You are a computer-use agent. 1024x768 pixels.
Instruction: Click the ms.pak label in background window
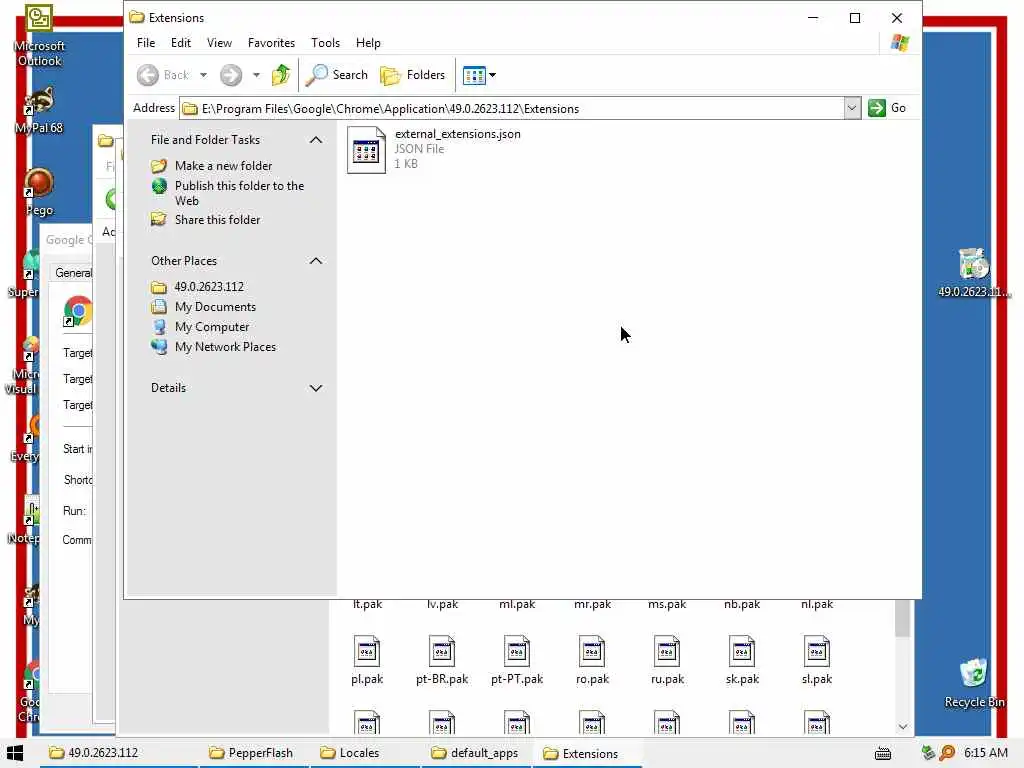(667, 605)
